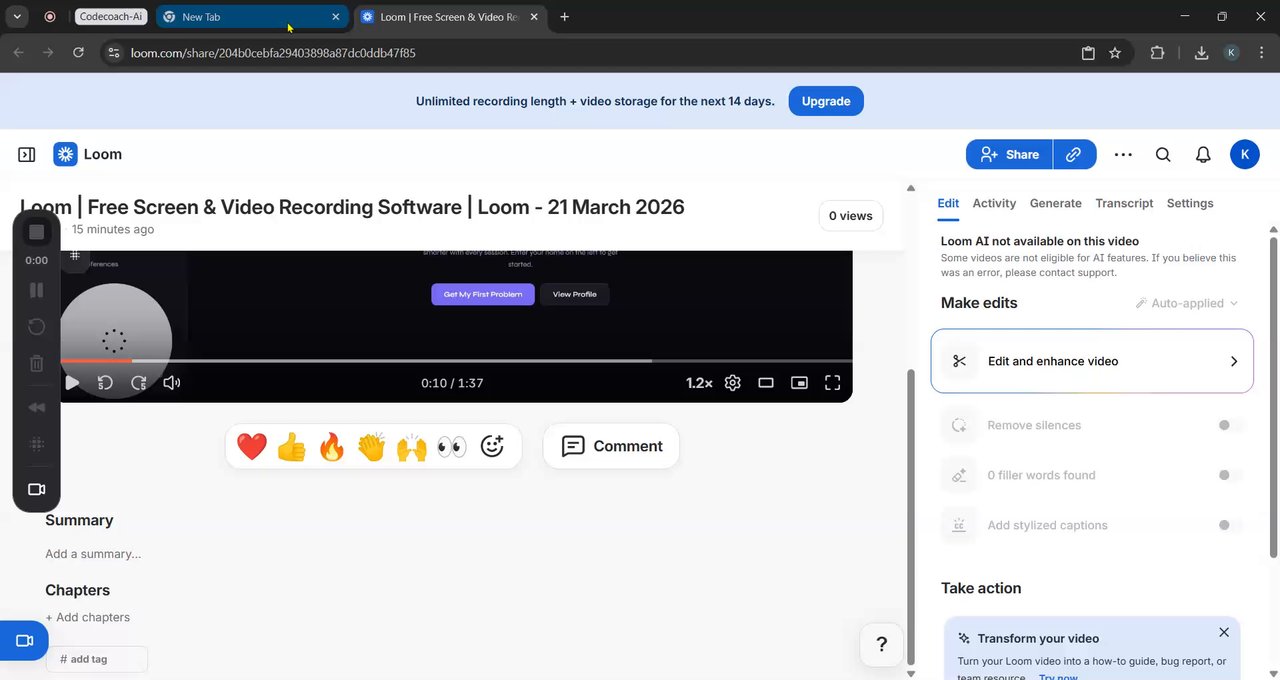Toggle Remove silences switch
1280x680 pixels.
tap(1230, 425)
